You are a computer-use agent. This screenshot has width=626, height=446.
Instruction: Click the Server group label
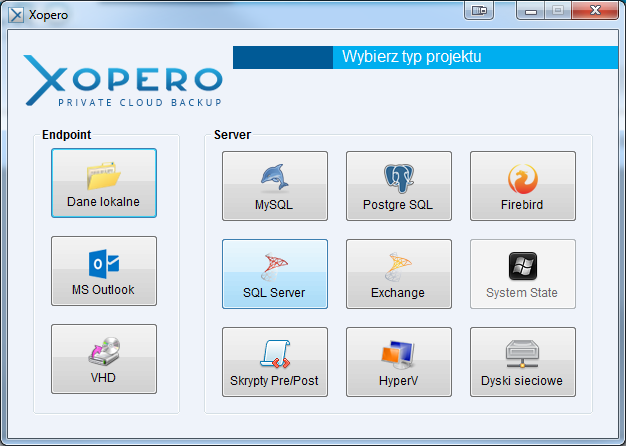pos(232,135)
